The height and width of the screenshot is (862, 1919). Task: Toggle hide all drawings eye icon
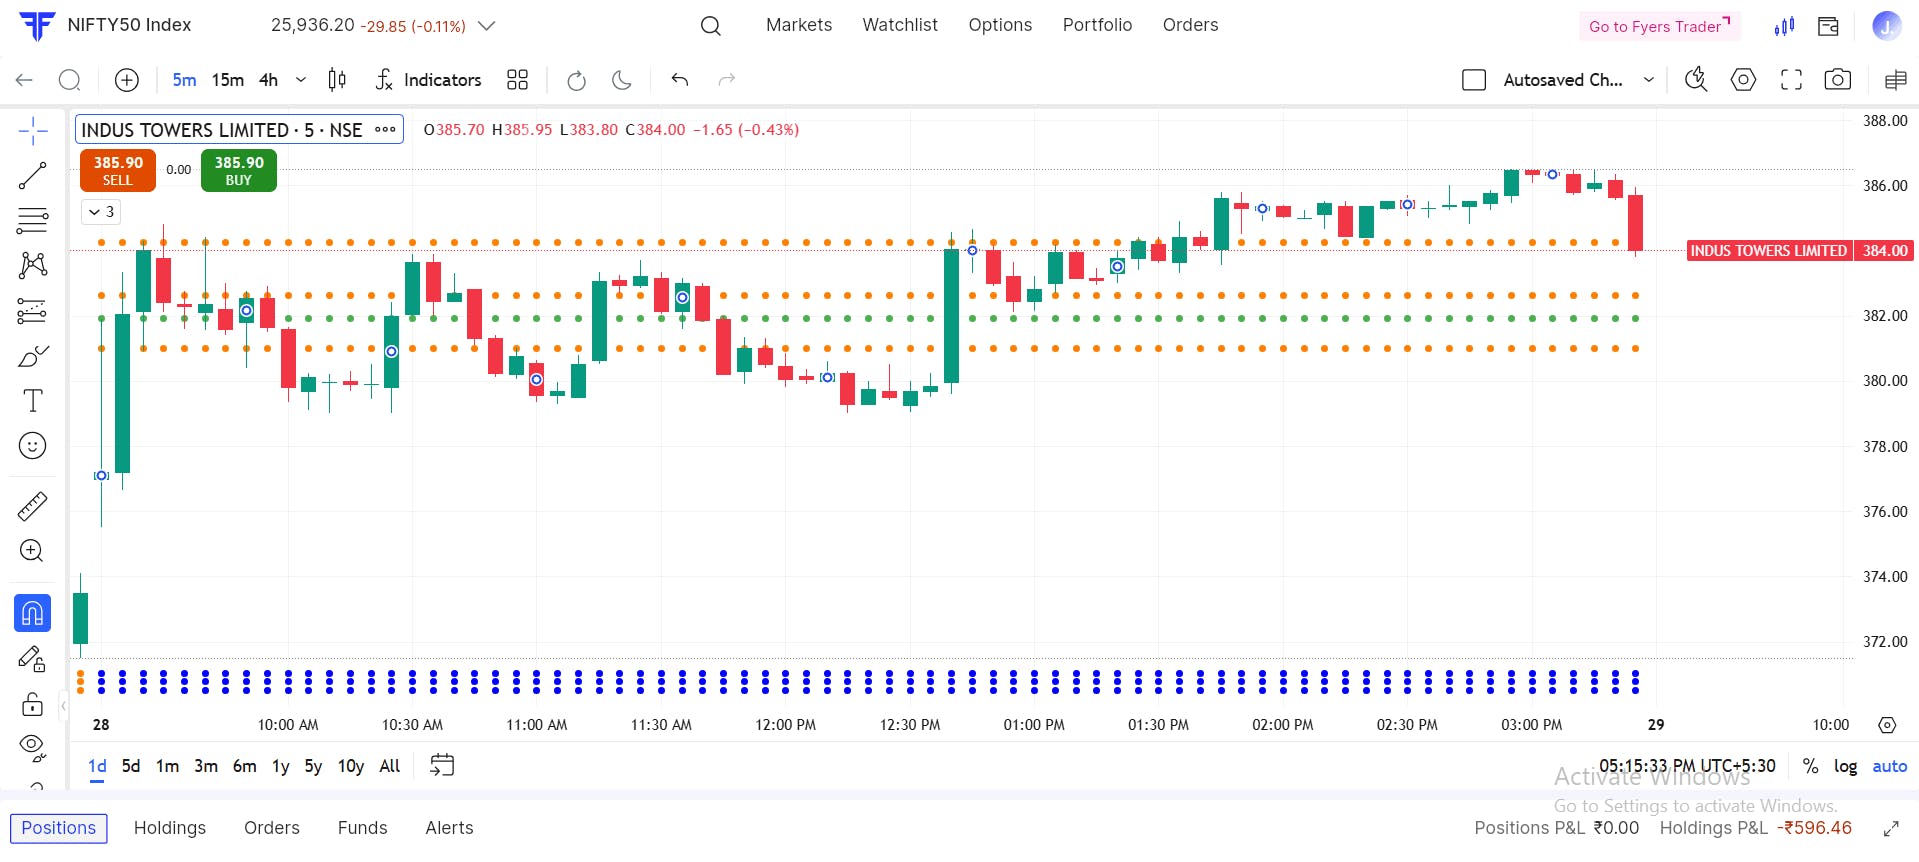(x=33, y=747)
